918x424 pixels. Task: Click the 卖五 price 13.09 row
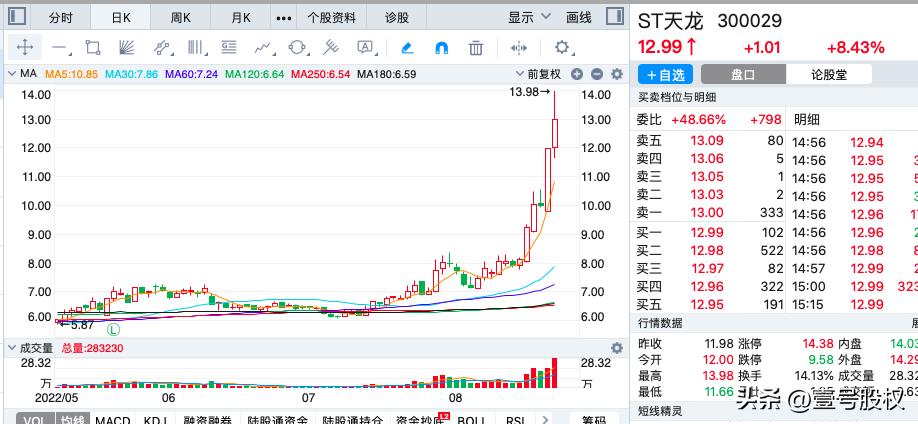click(710, 141)
